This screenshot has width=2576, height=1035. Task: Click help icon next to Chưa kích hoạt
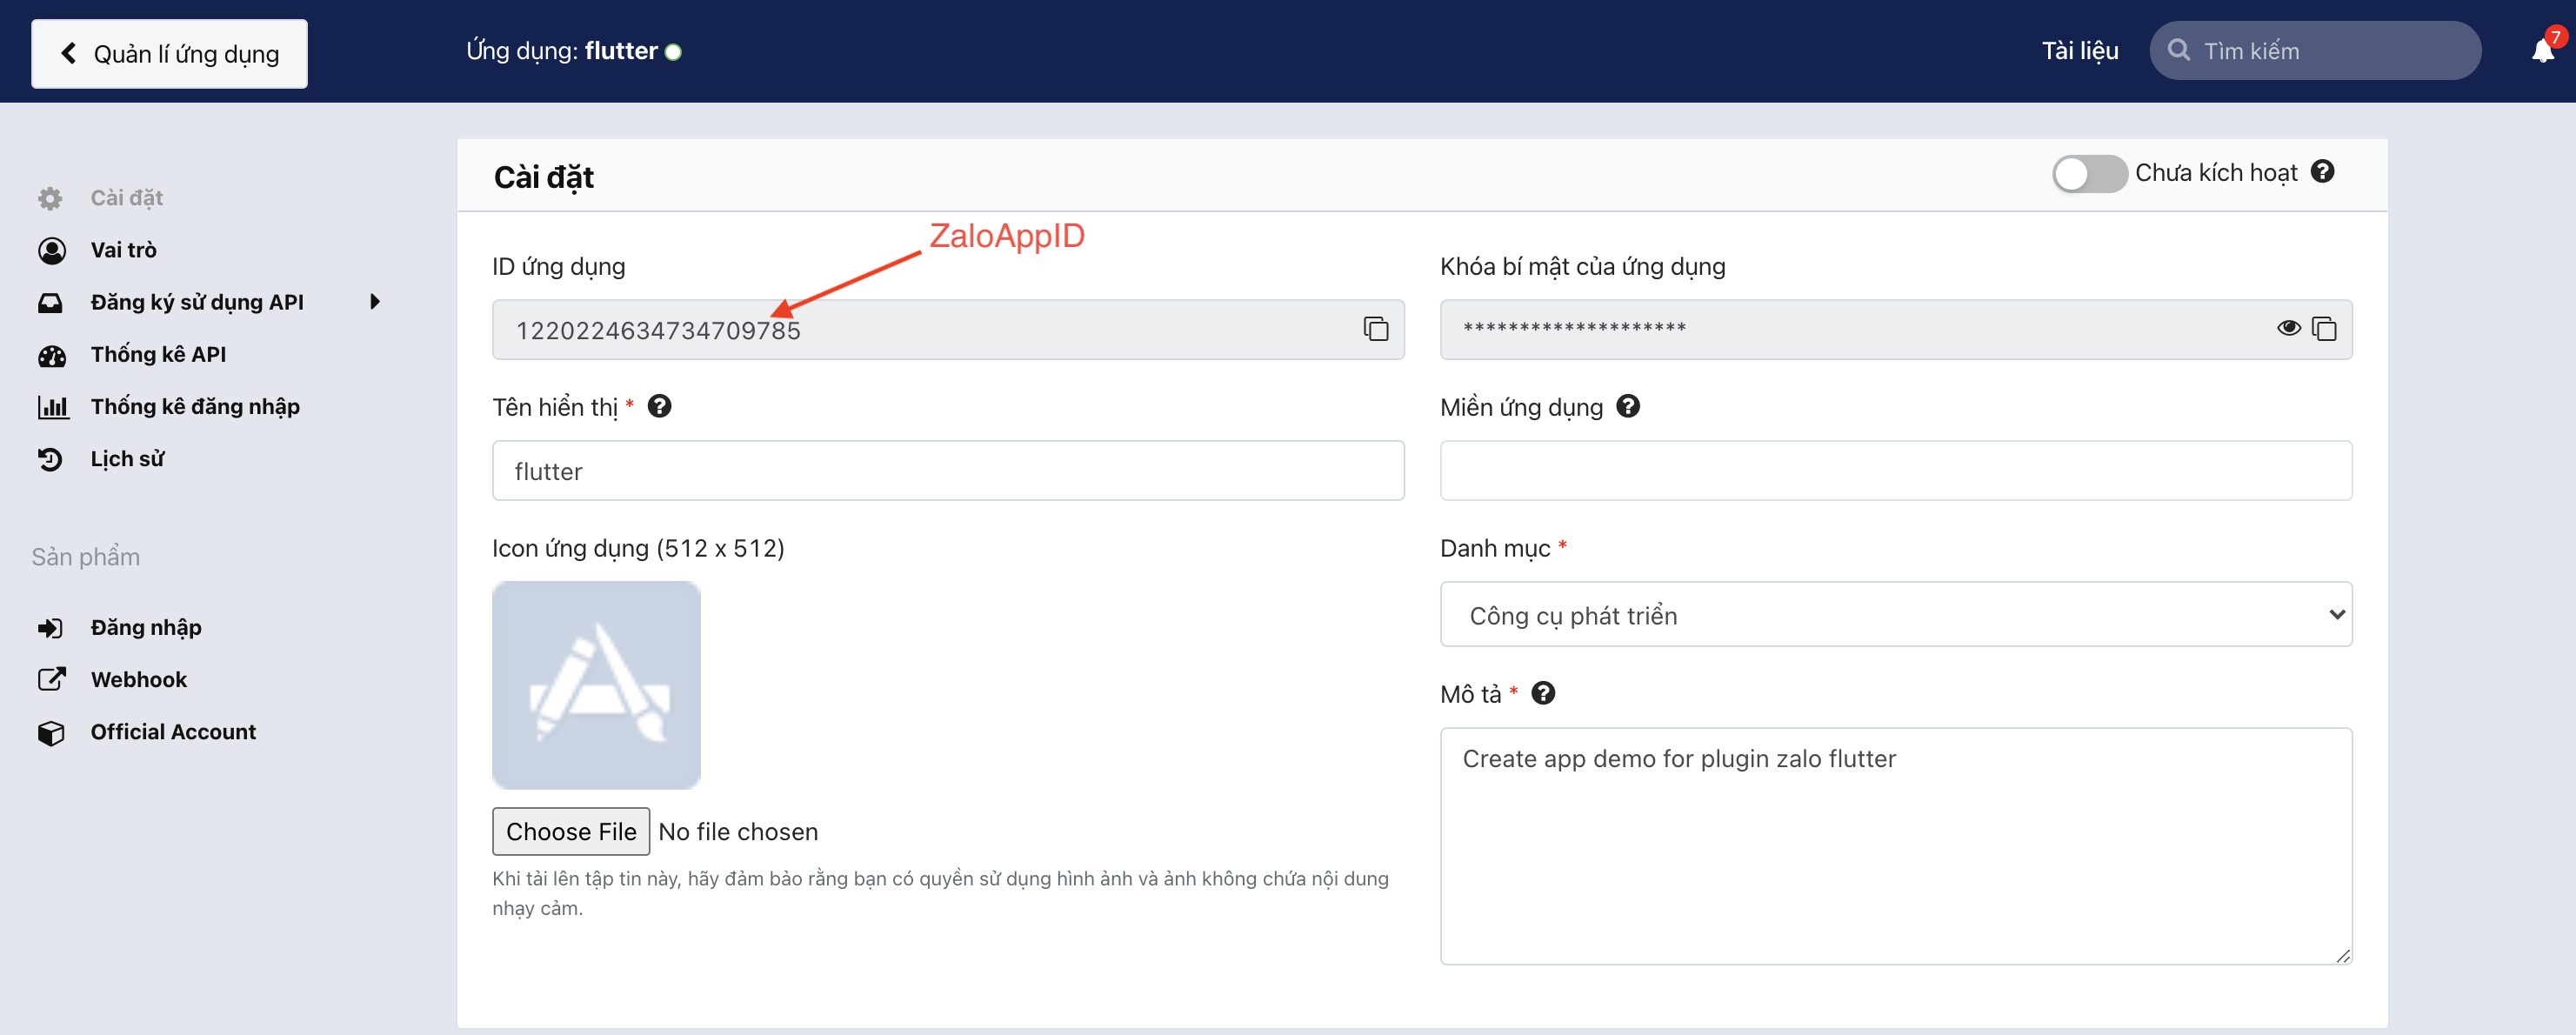[x=2322, y=172]
